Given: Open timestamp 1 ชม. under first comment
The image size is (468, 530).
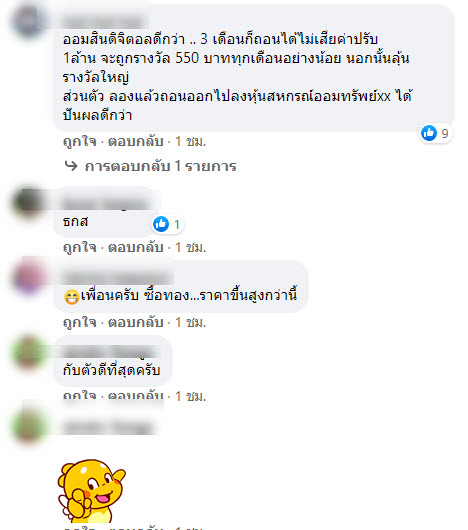Looking at the screenshot, I should 190,141.
